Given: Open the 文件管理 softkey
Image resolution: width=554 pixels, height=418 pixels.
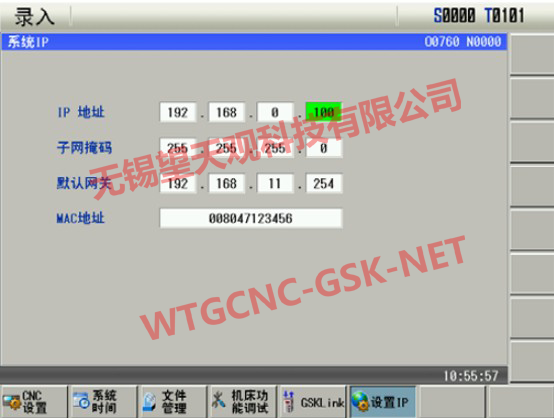Looking at the screenshot, I should [173, 402].
